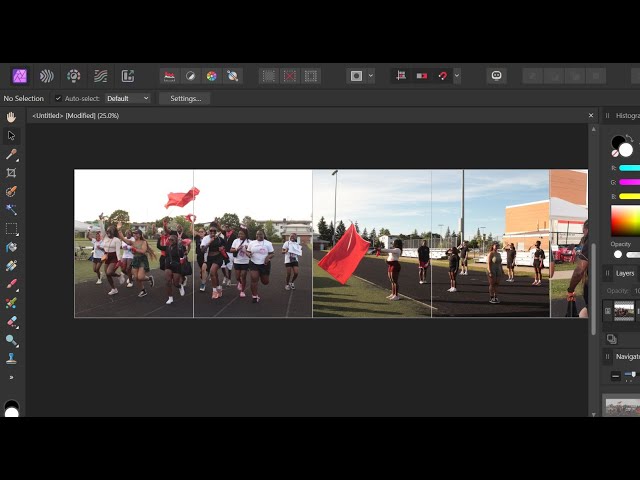Adjust the G magenta color slider
The width and height of the screenshot is (640, 480).
[x=629, y=182]
